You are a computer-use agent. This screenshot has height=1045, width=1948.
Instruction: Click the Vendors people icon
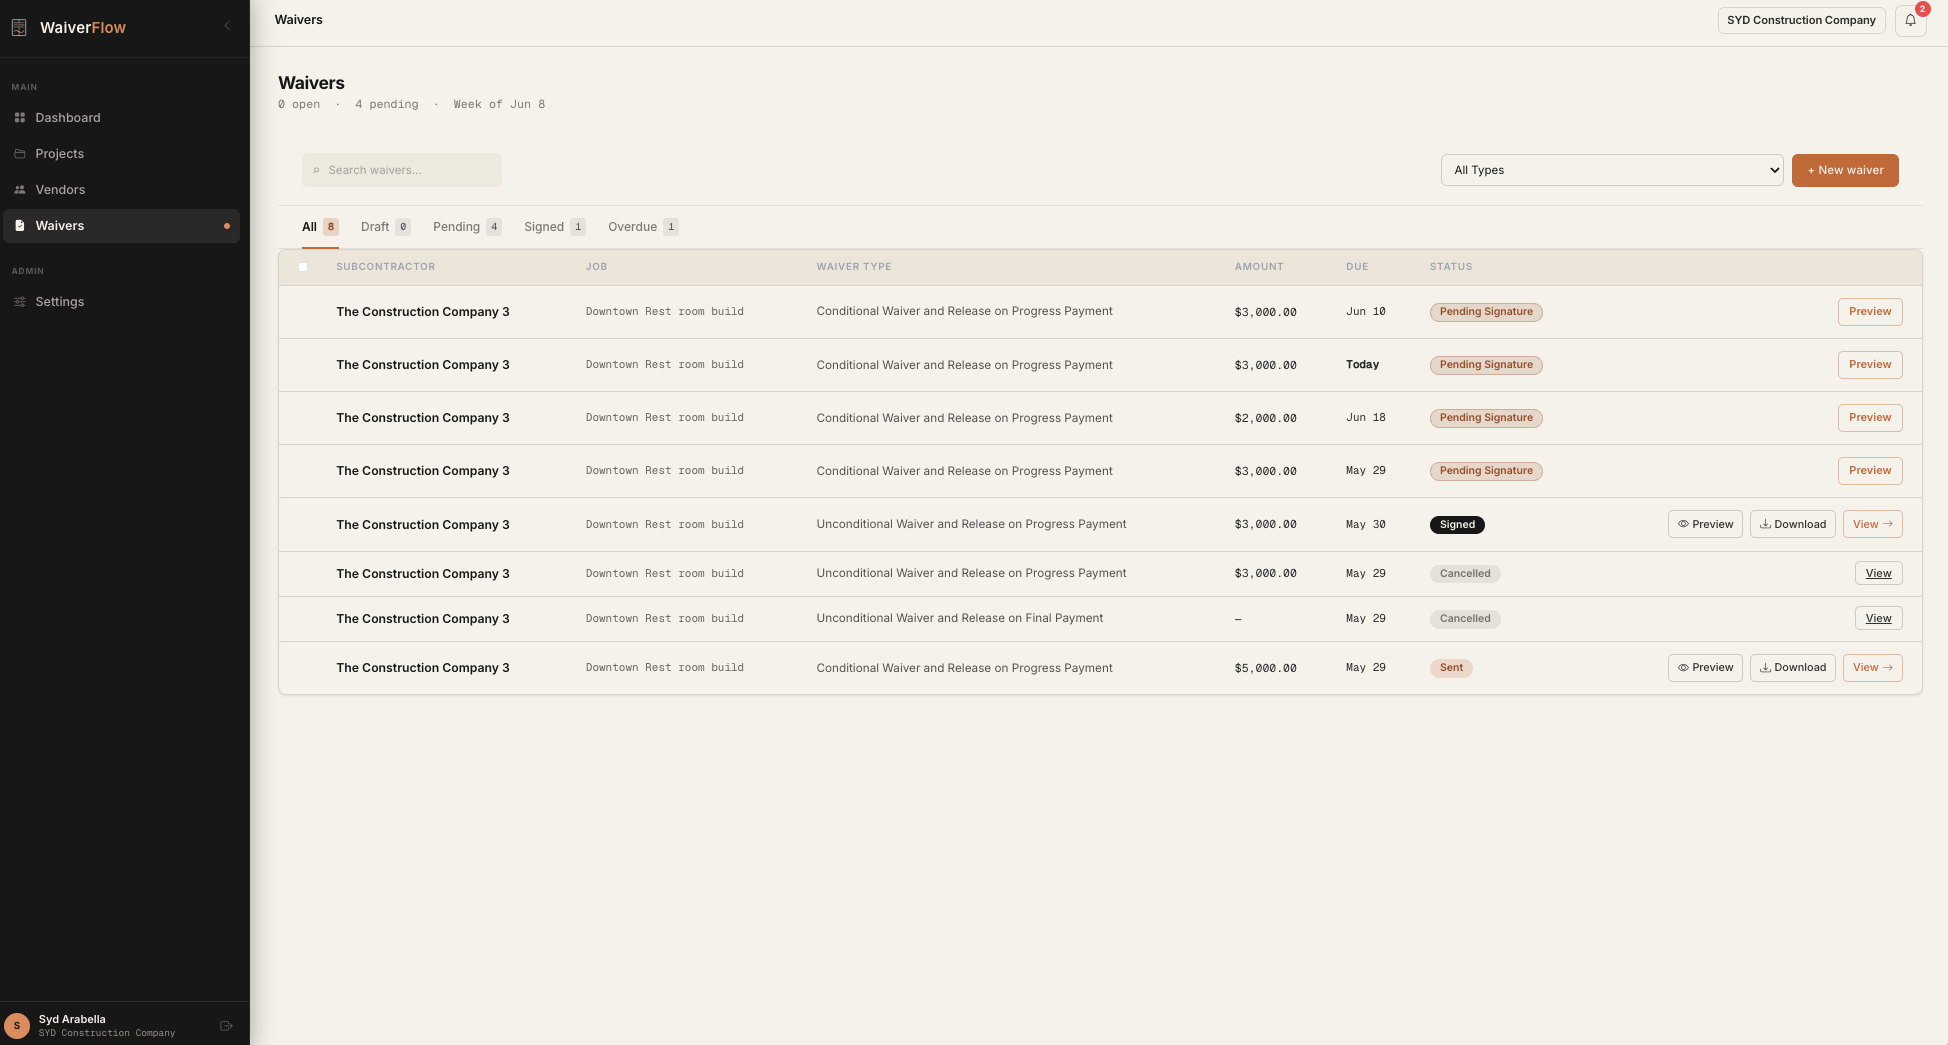click(x=19, y=190)
